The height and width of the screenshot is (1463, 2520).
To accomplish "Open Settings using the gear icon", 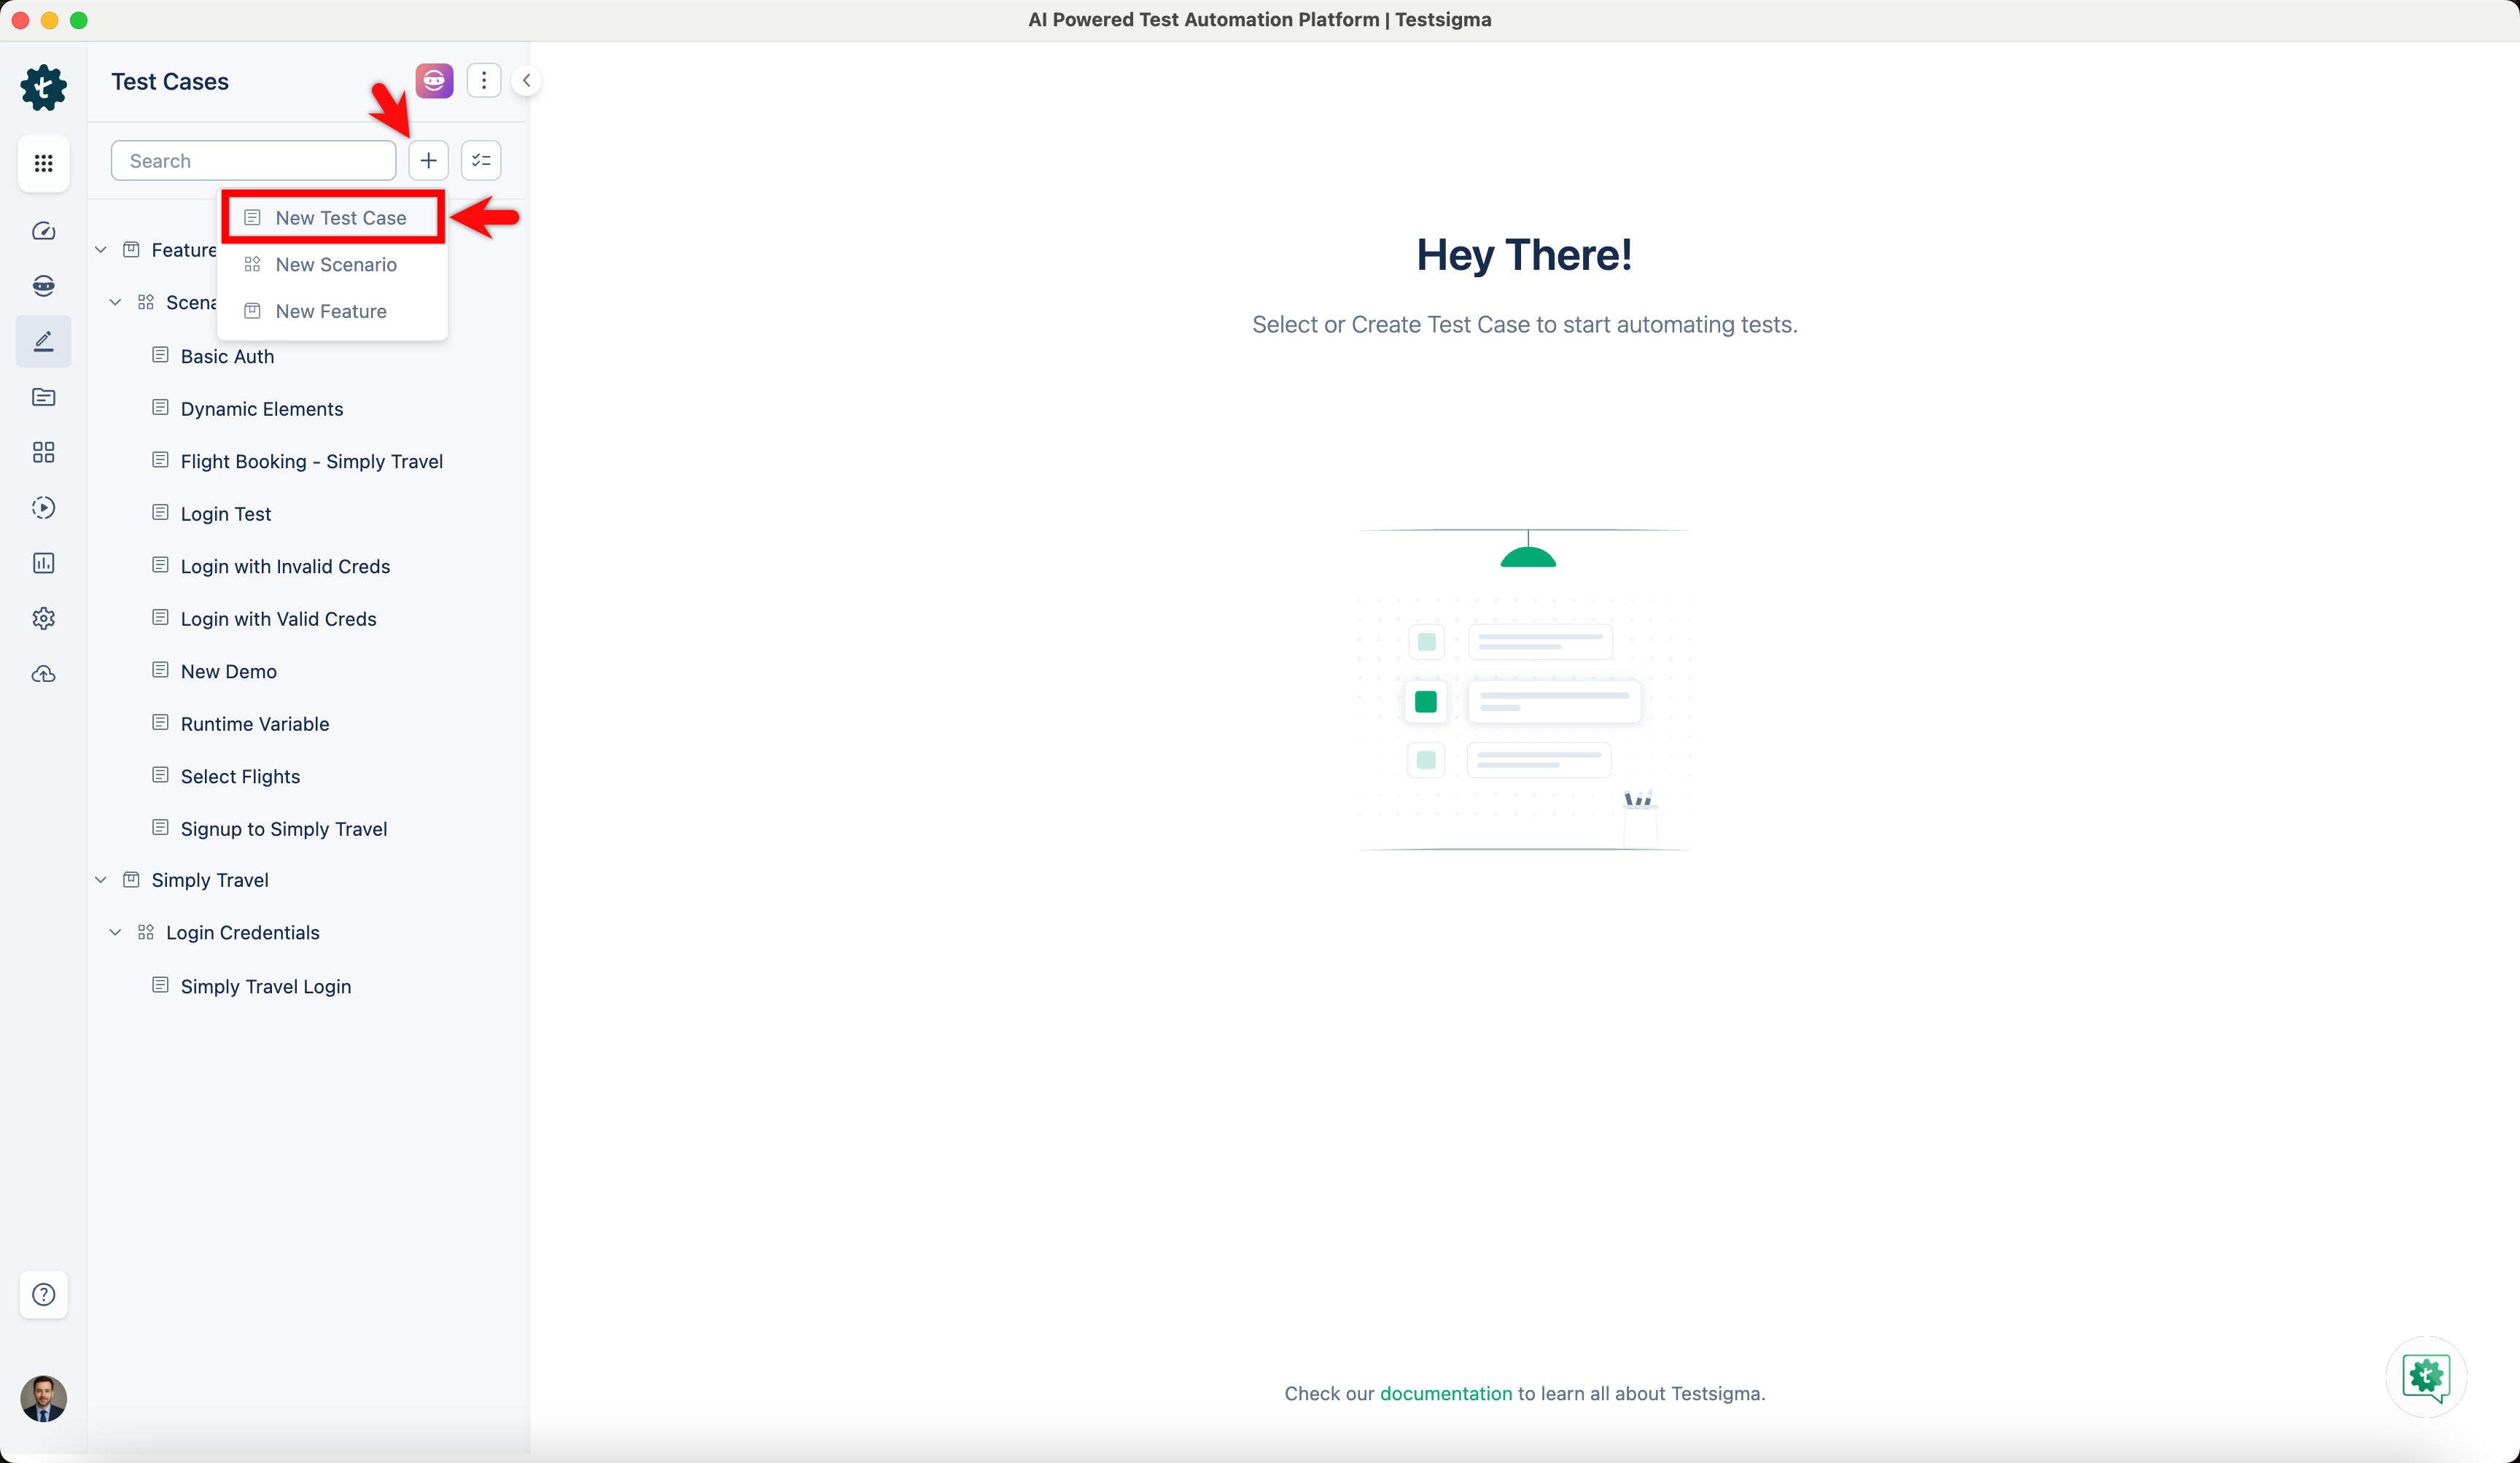I will click(43, 618).
